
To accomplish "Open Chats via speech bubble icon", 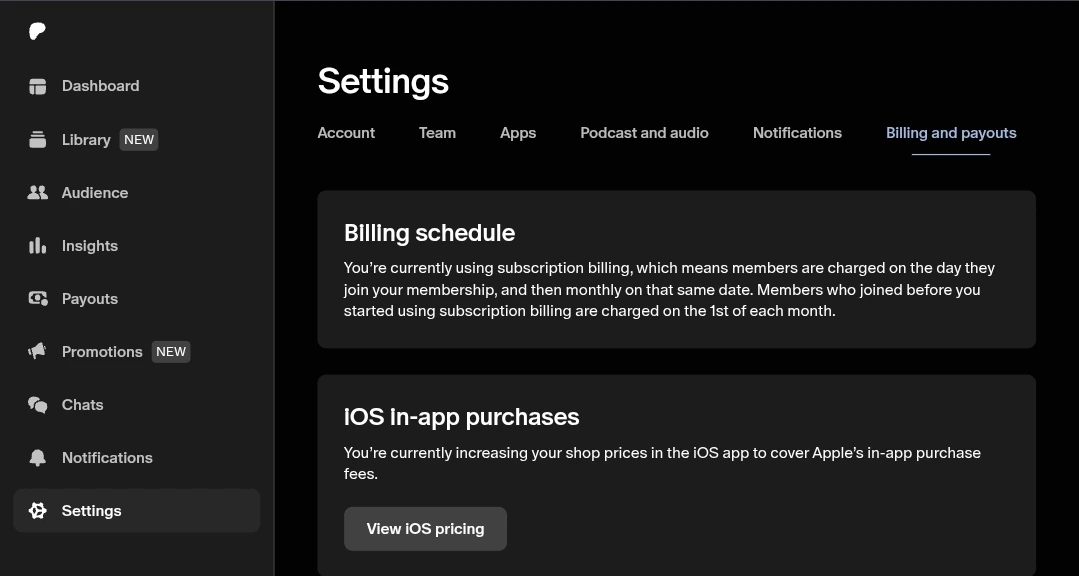I will [37, 405].
